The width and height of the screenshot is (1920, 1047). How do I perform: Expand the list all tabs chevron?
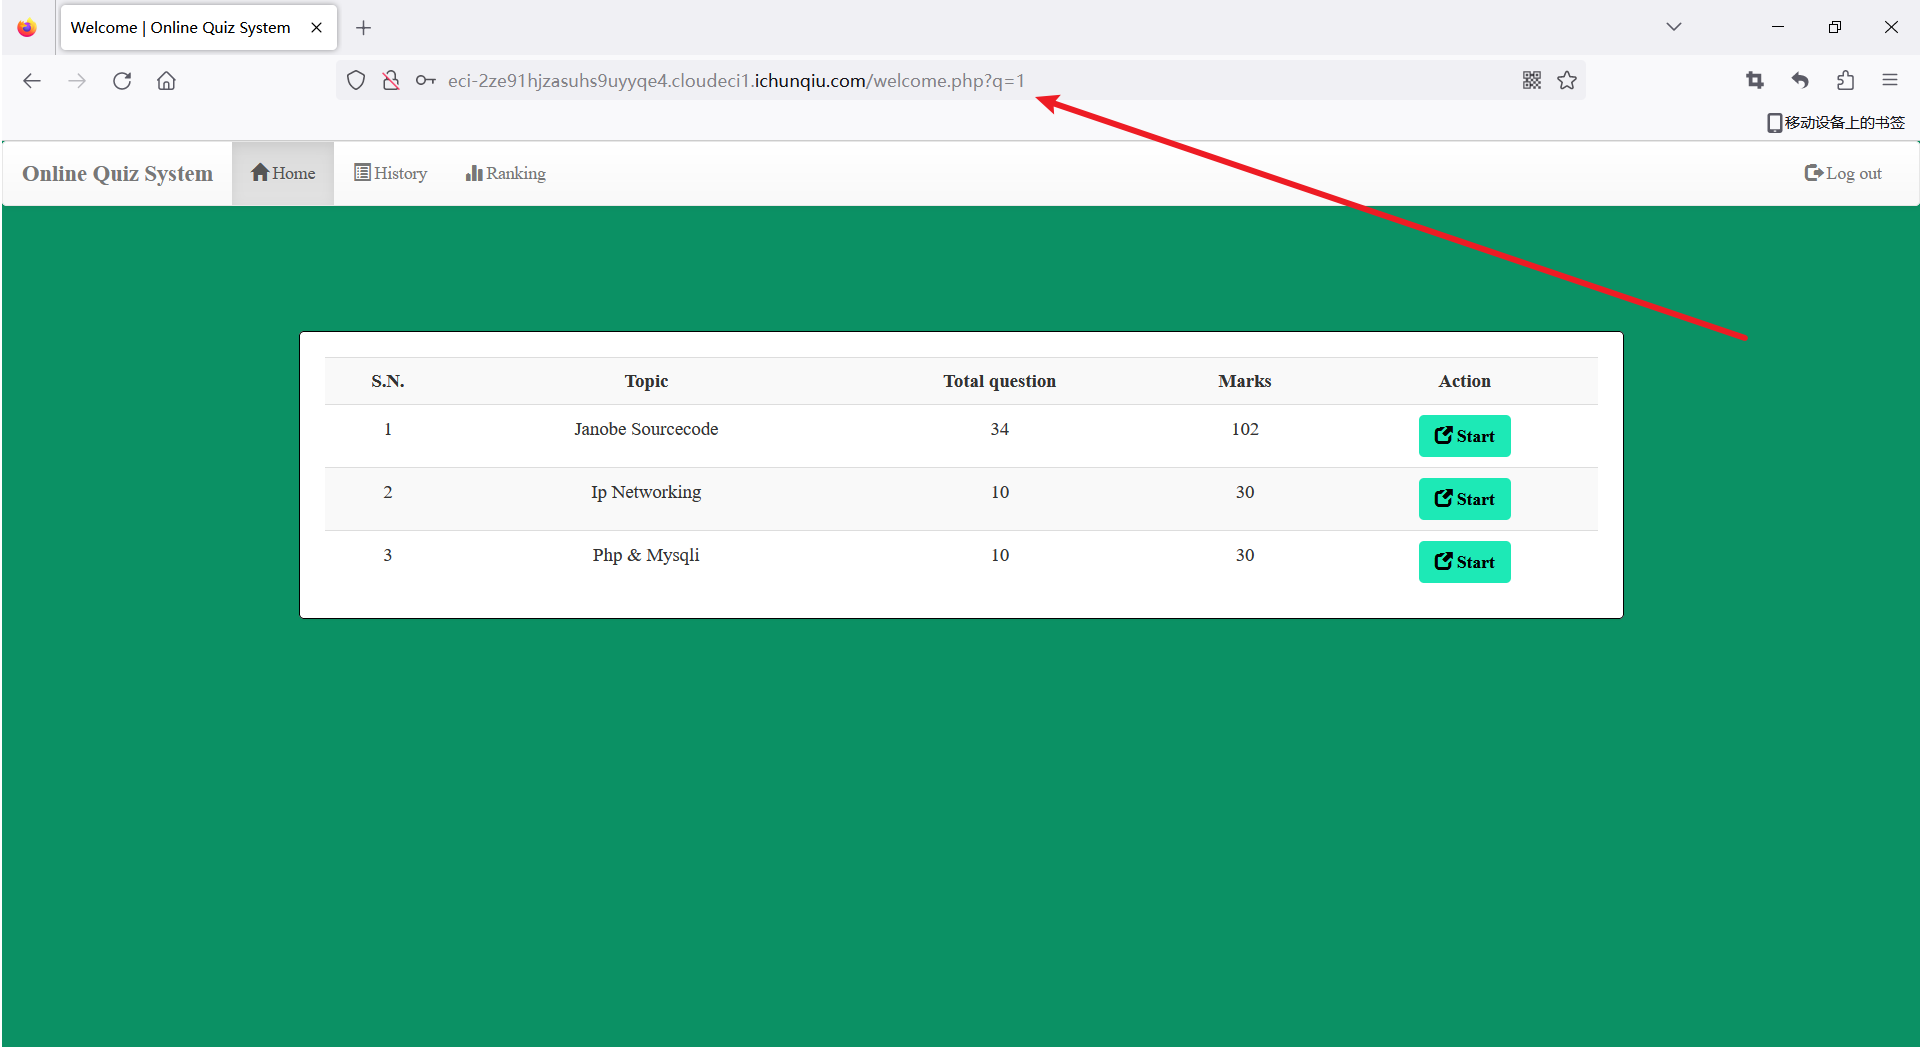click(x=1674, y=27)
